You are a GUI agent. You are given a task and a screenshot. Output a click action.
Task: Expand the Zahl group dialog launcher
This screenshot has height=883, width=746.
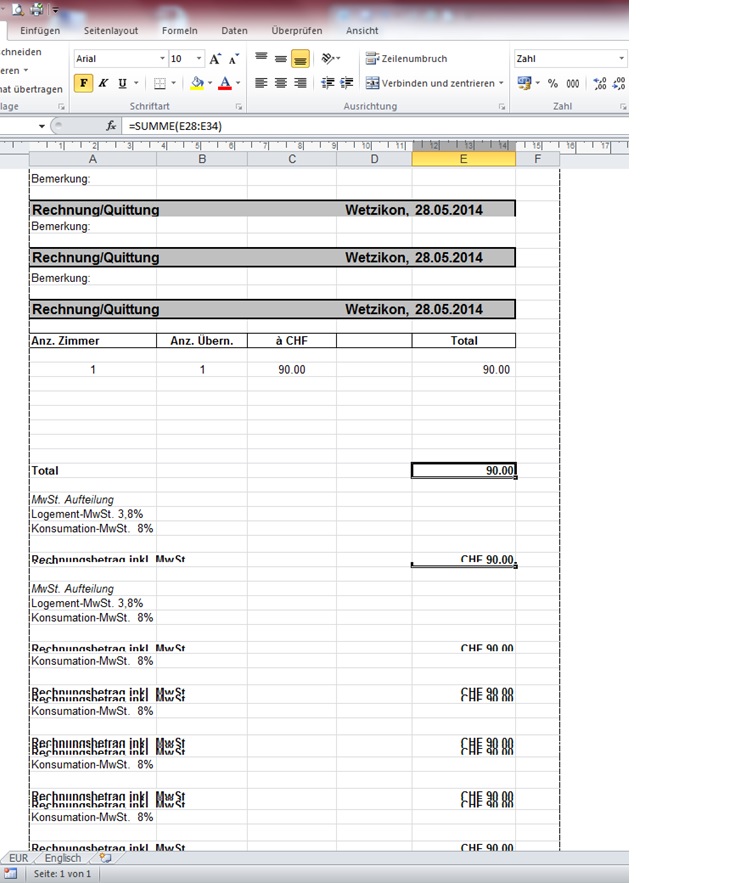pyautogui.click(x=623, y=106)
